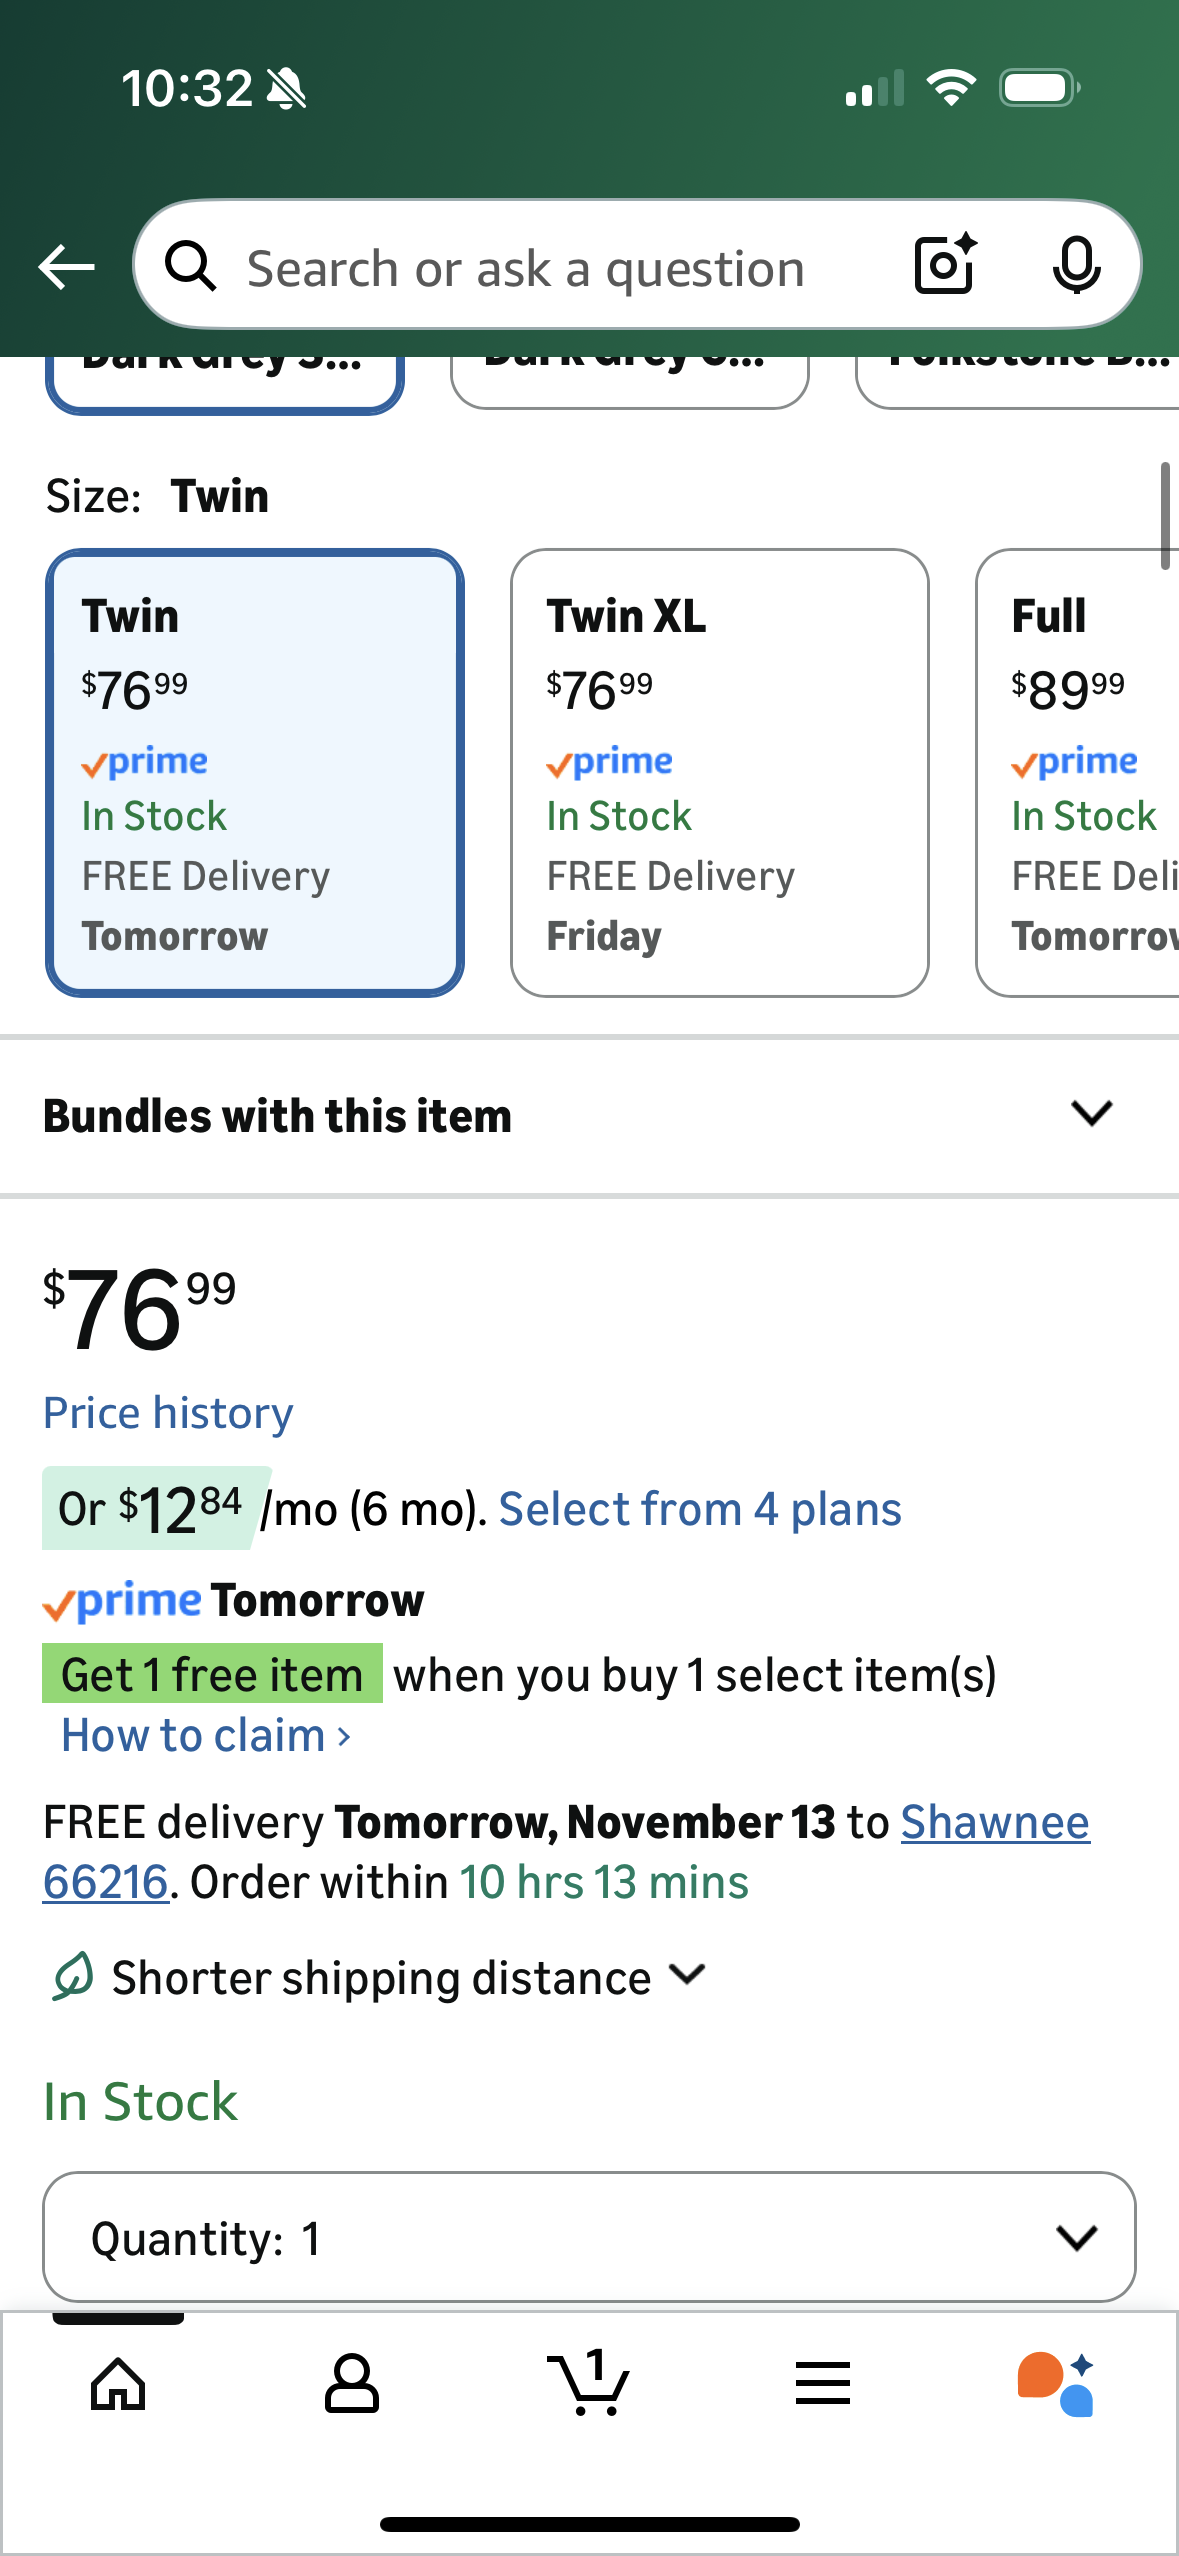This screenshot has width=1179, height=2556.
Task: Click Select from 4 plans link
Action: pos(700,1509)
